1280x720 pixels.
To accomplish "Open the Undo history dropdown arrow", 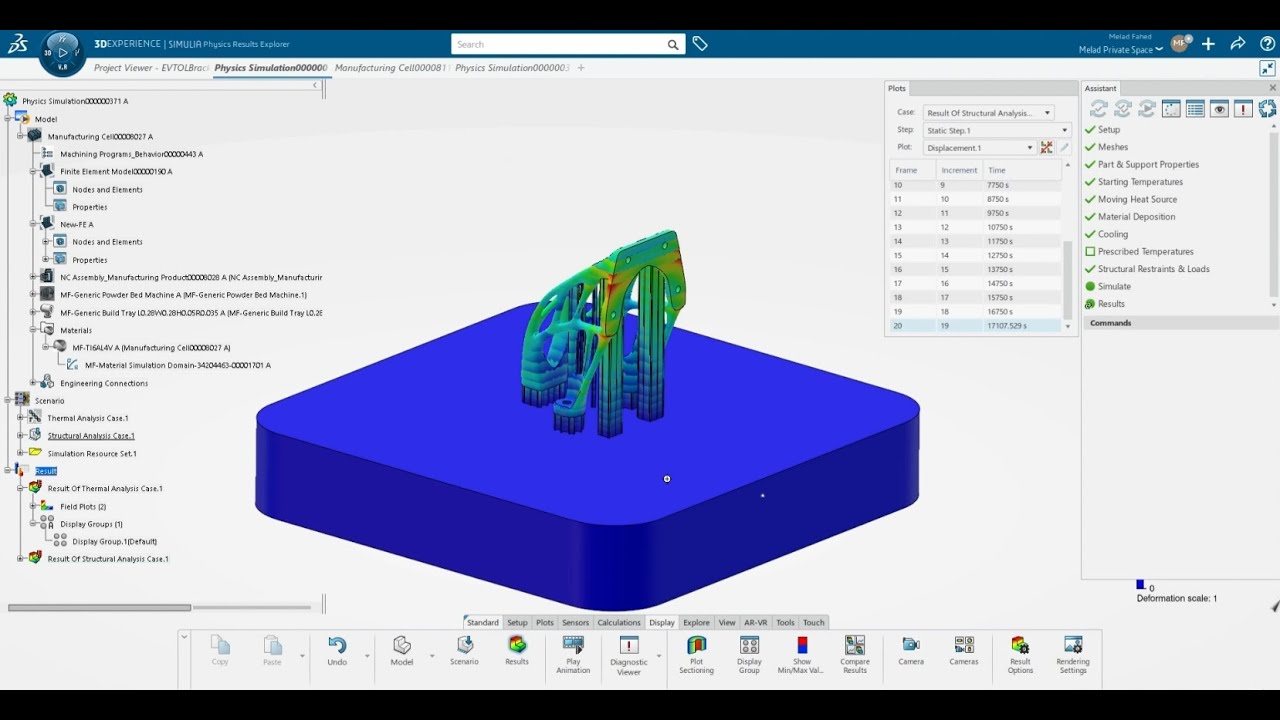I will point(367,656).
